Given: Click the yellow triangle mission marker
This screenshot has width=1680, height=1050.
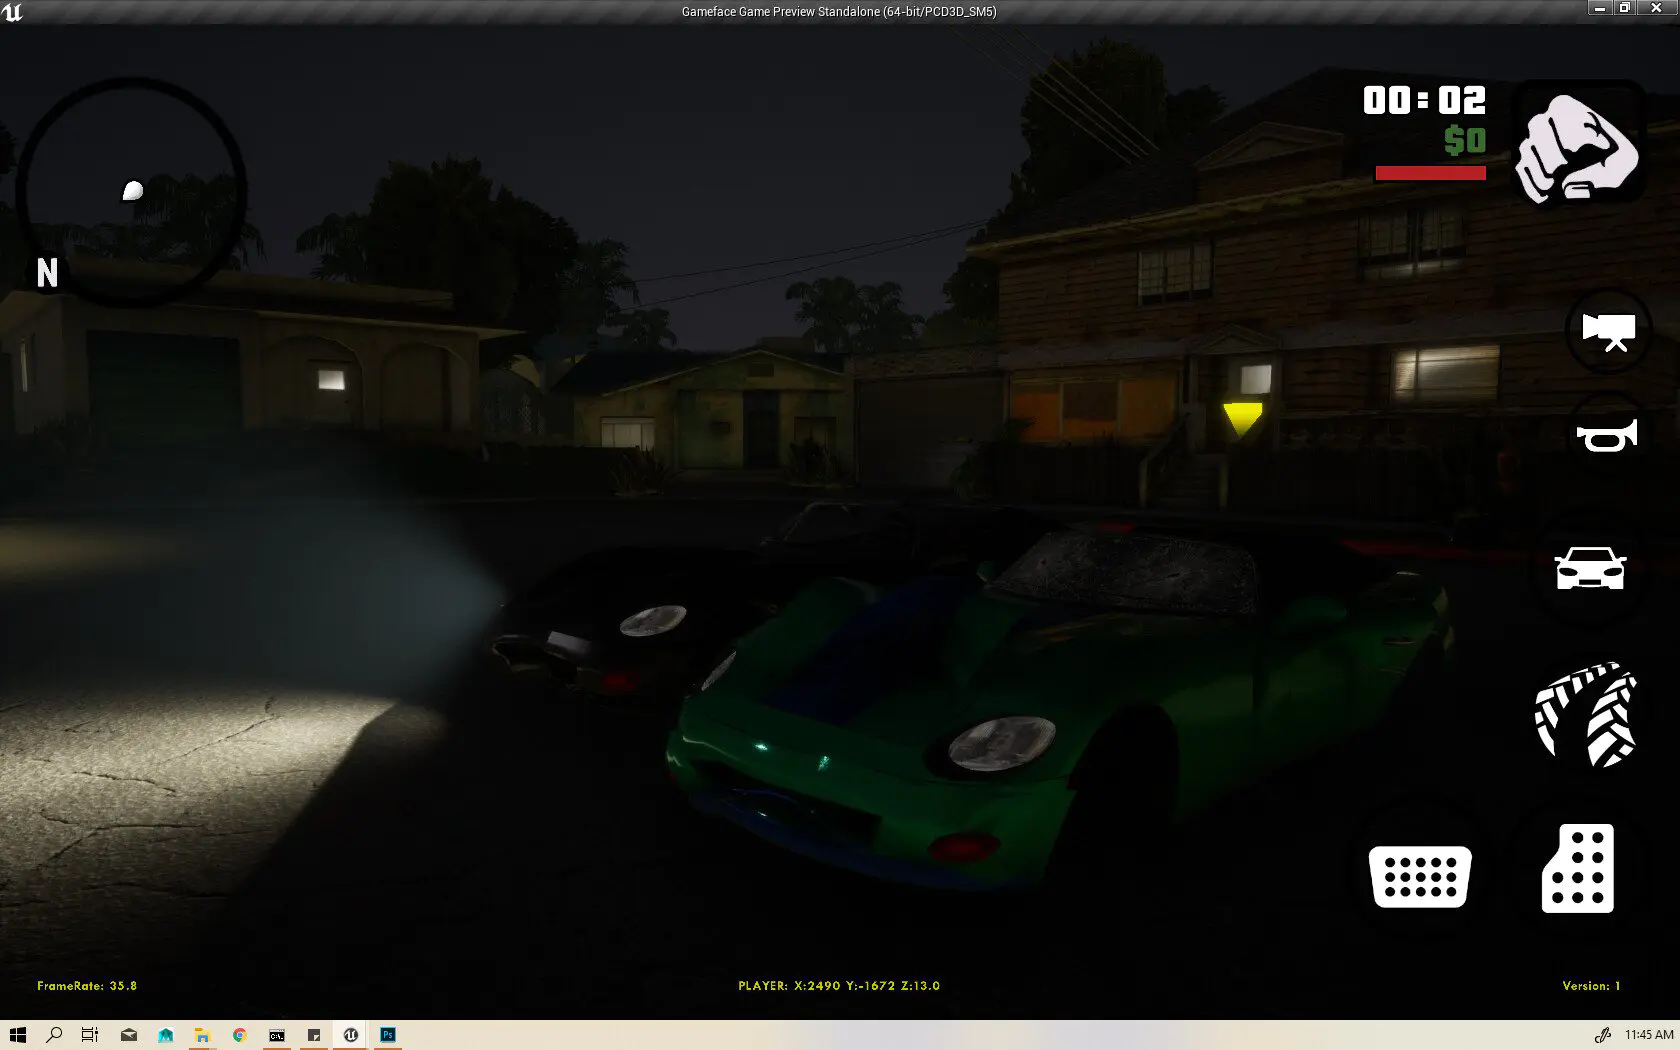Looking at the screenshot, I should (1242, 419).
